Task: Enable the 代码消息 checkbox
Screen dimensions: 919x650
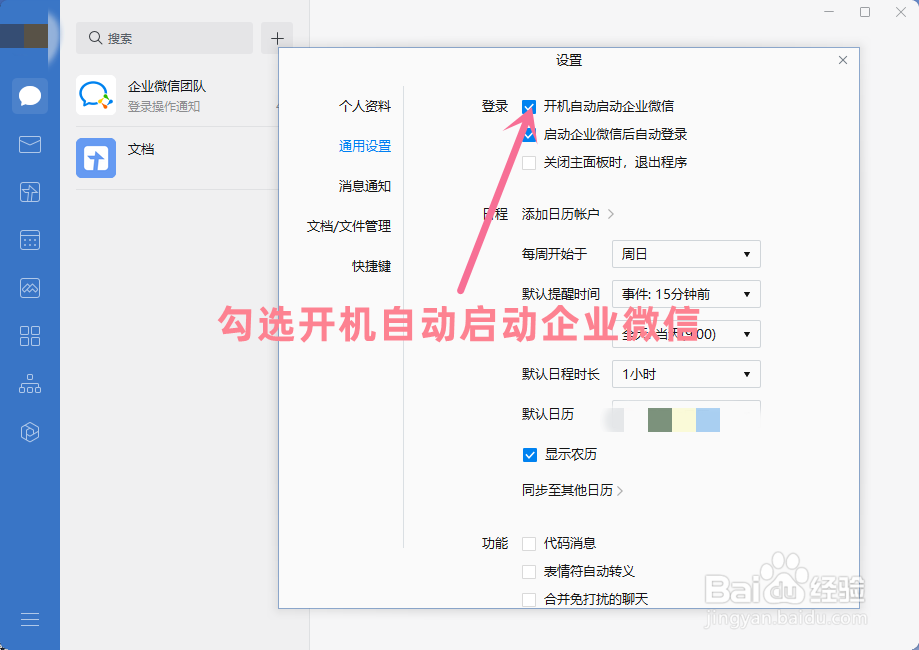Action: (x=529, y=544)
